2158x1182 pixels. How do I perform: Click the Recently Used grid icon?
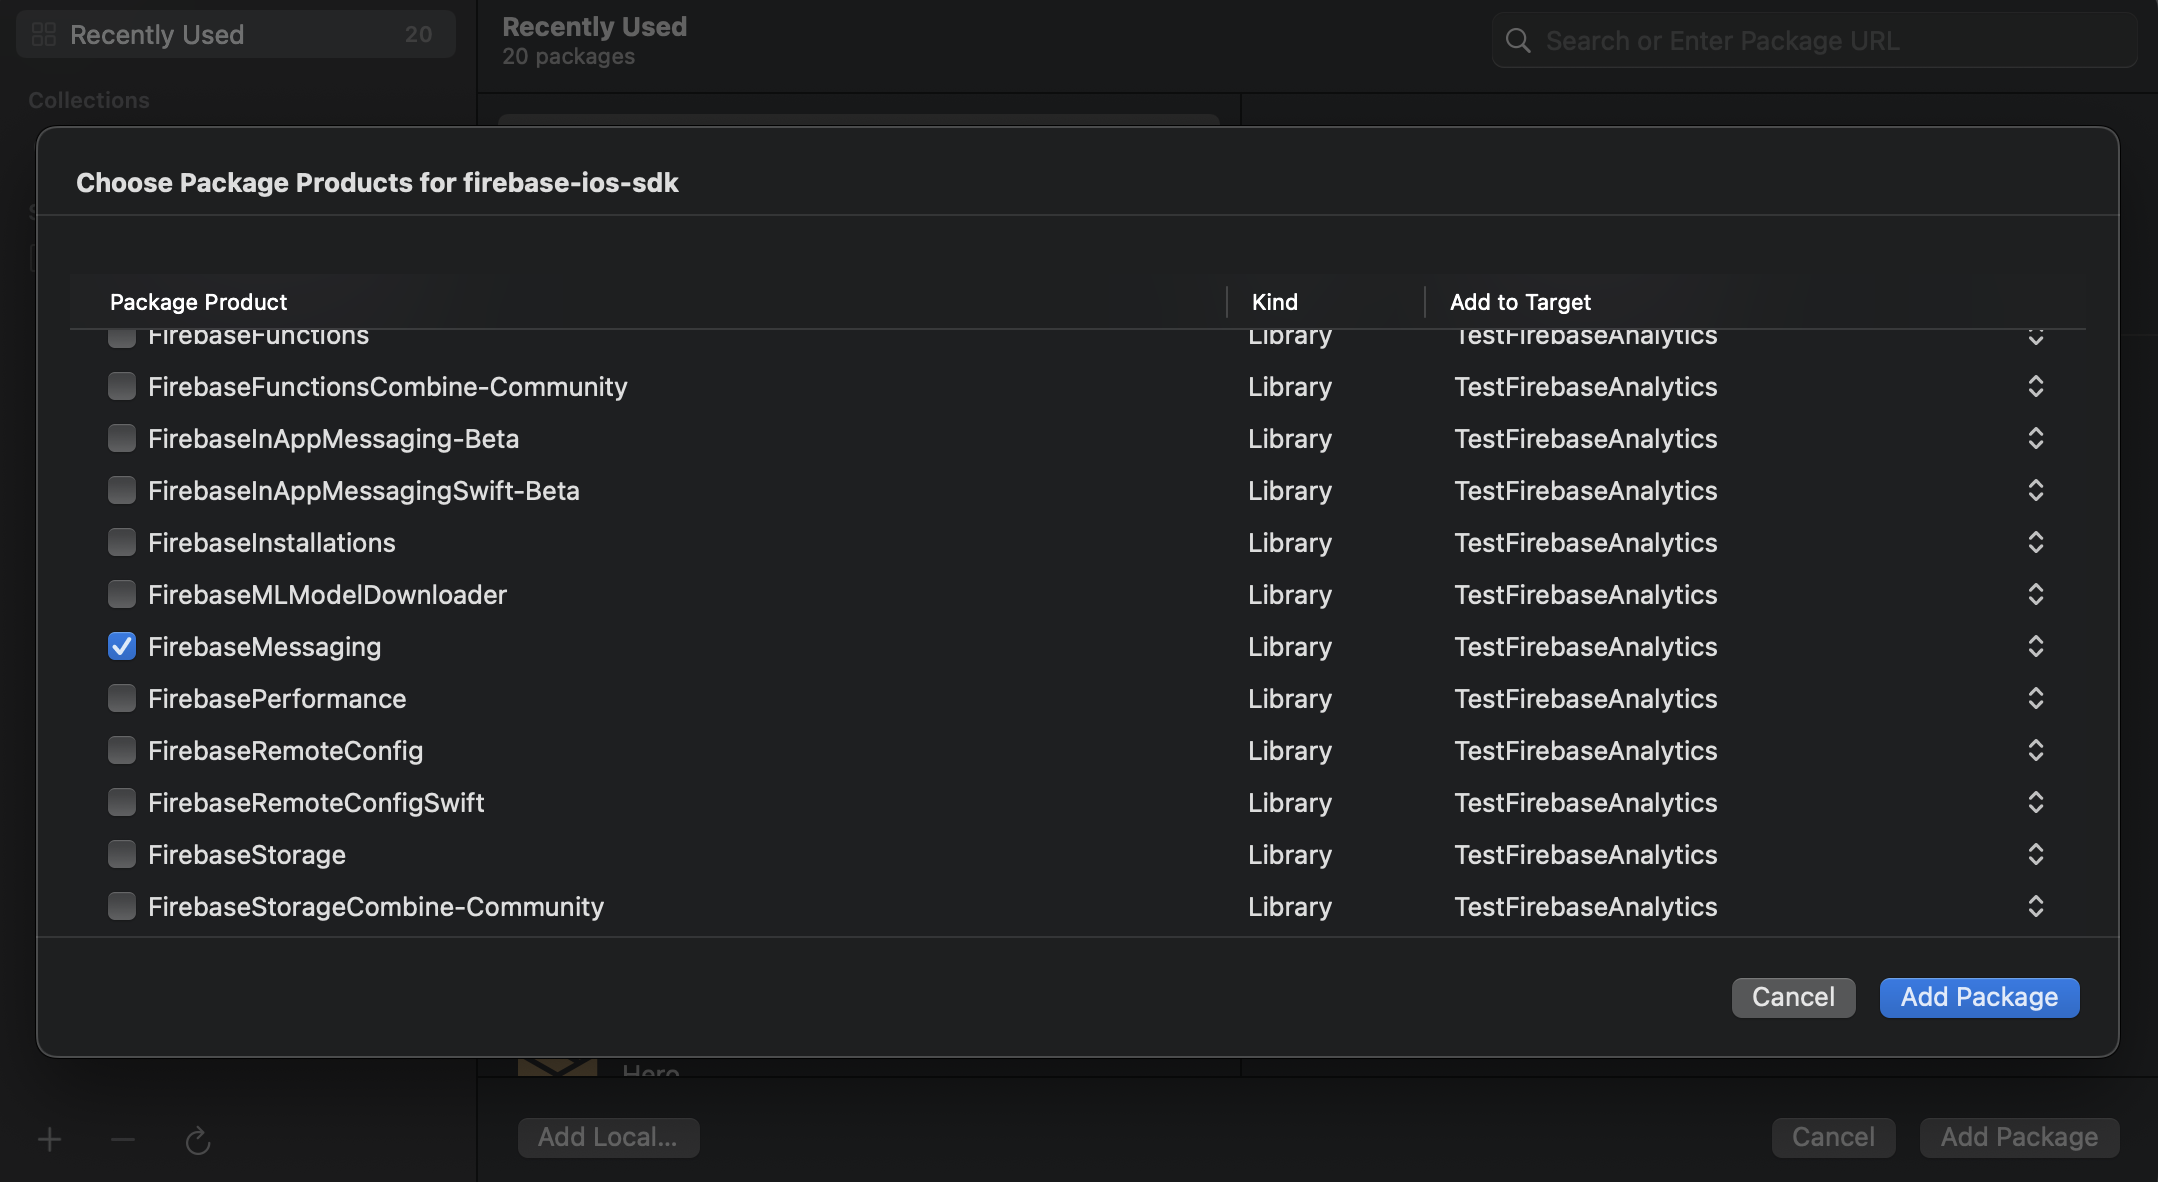tap(44, 35)
